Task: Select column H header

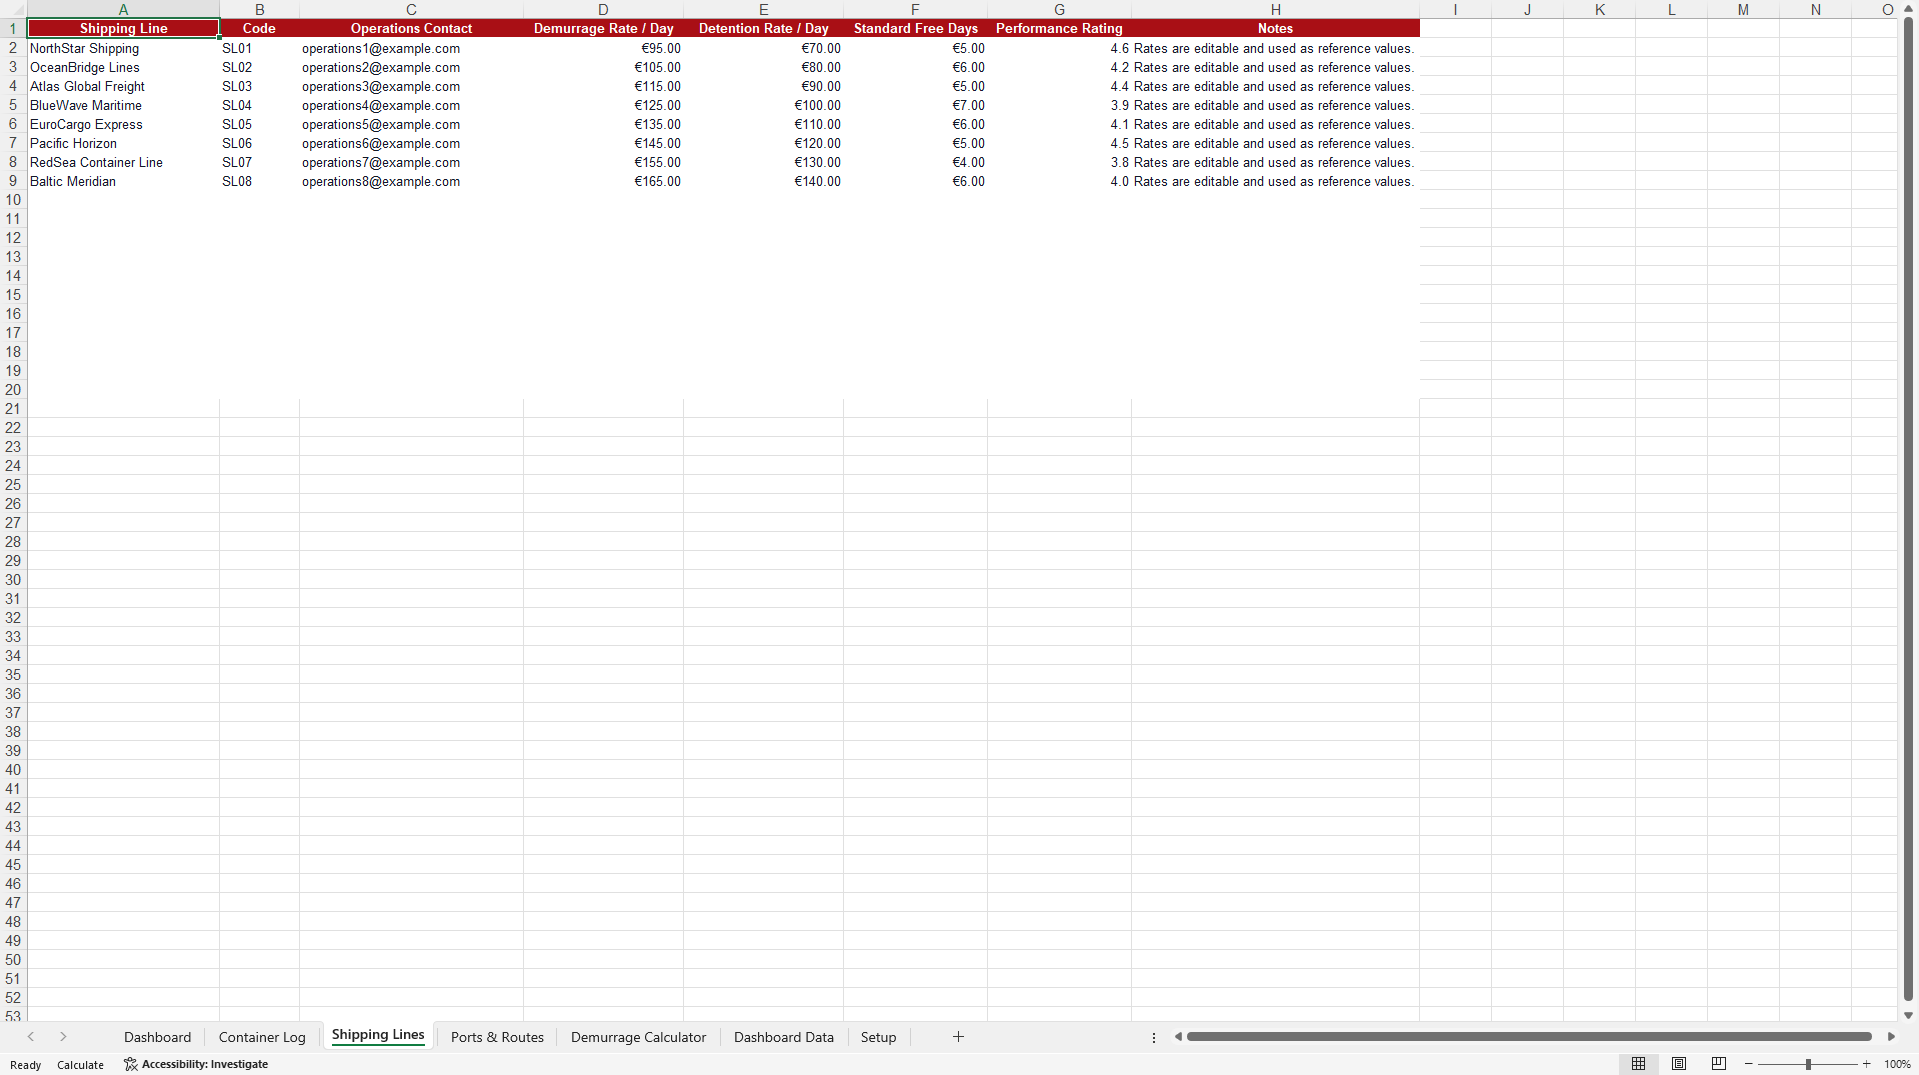Action: (1275, 10)
